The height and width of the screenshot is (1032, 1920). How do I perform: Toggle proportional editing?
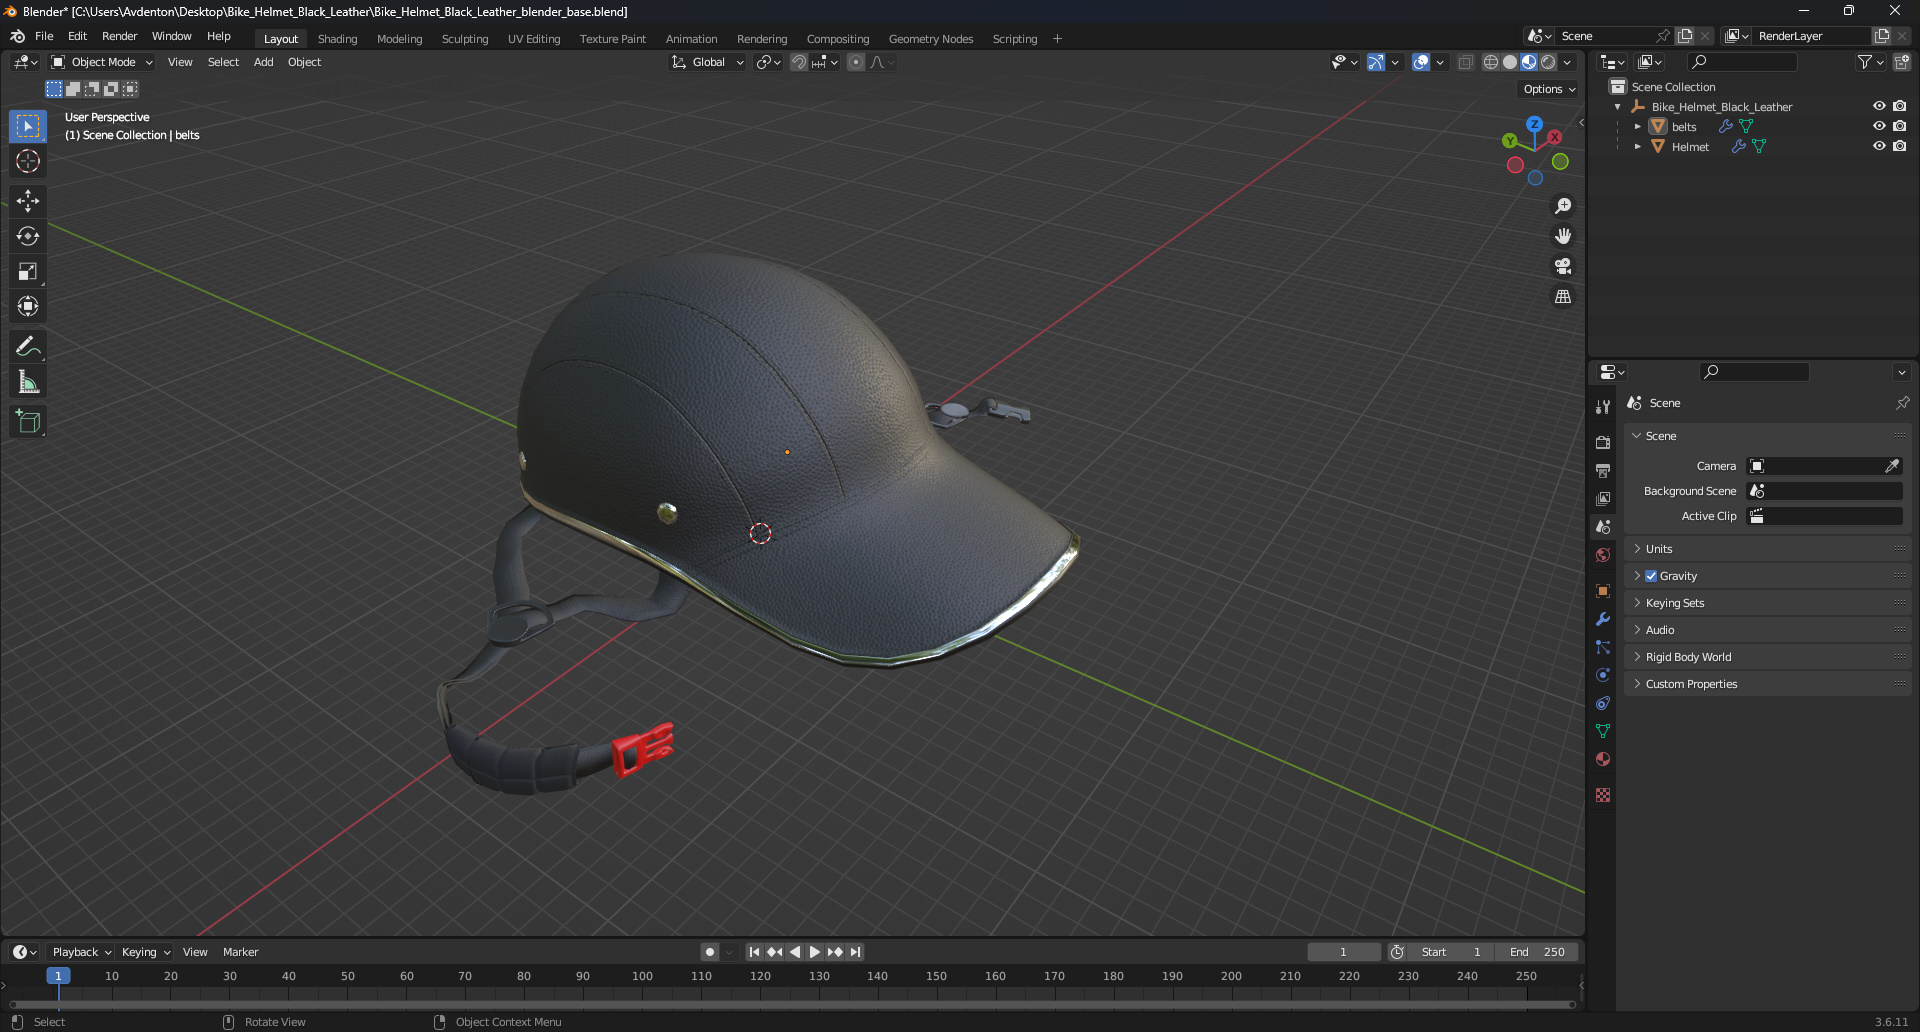[856, 62]
